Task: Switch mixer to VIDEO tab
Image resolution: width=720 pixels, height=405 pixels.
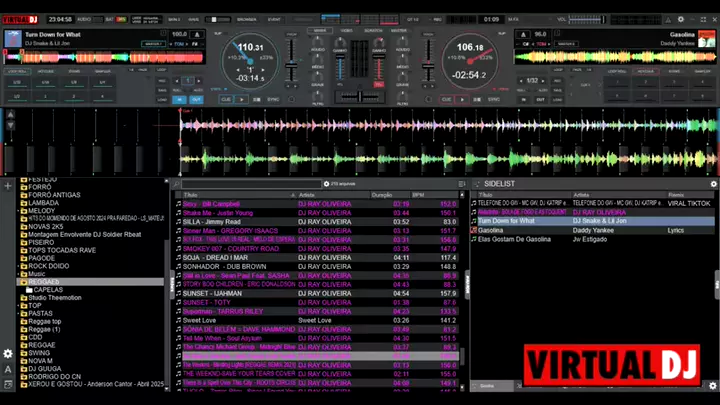Action: (347, 30)
